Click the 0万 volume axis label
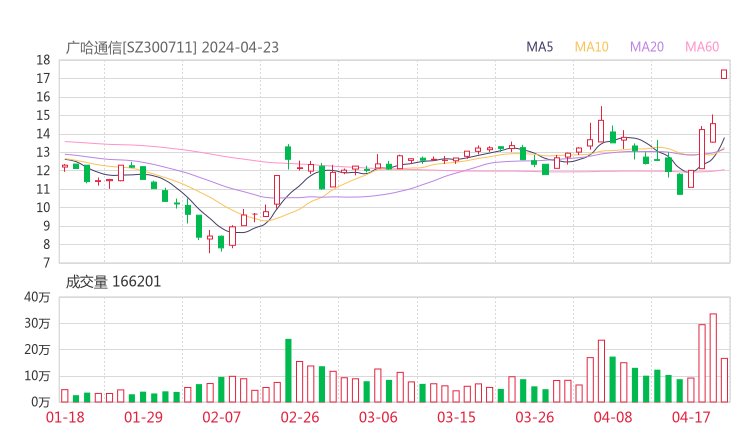The width and height of the screenshot is (740, 440). (x=41, y=402)
